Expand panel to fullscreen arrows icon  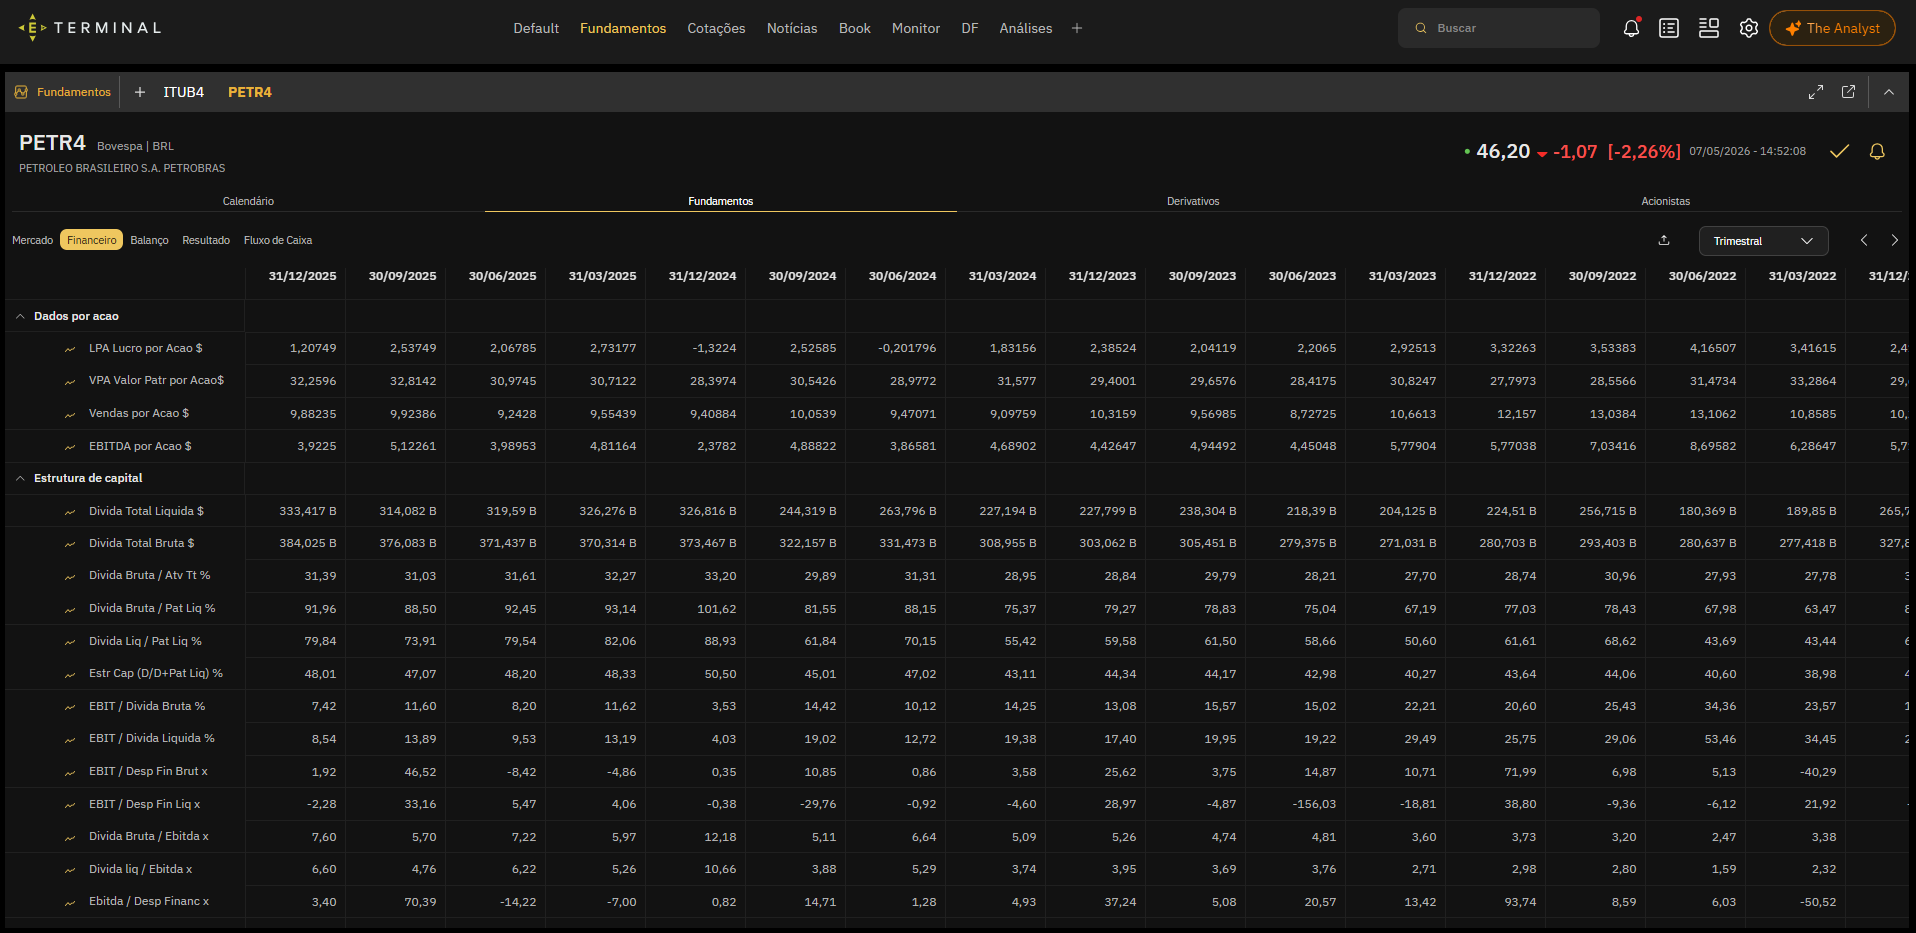pos(1816,92)
